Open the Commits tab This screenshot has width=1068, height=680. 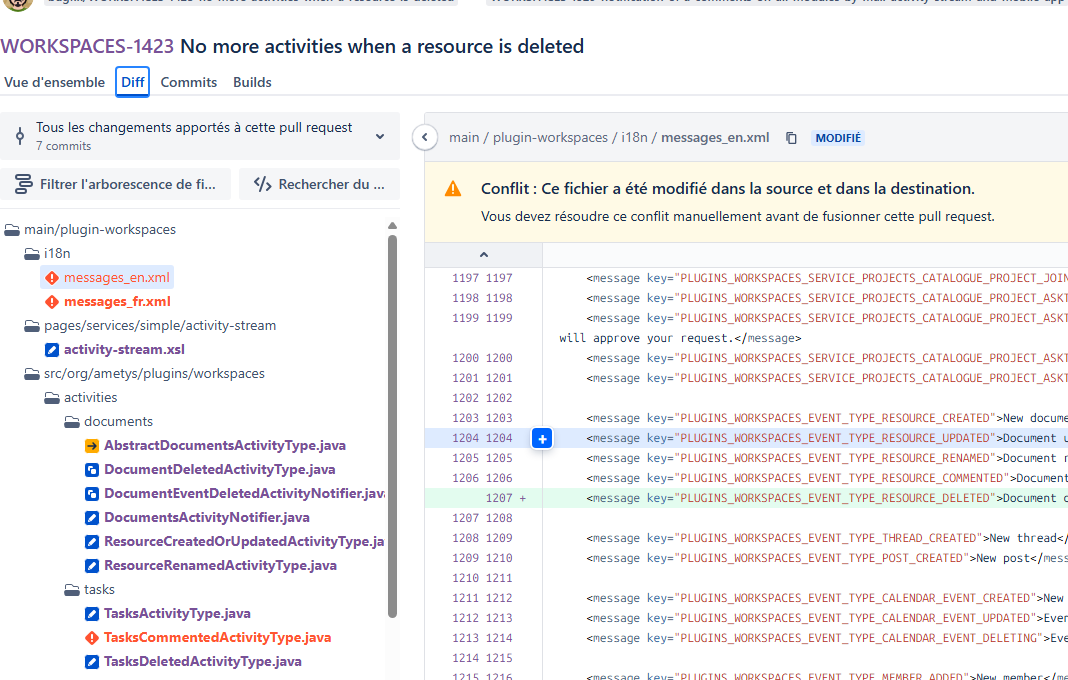pos(188,82)
